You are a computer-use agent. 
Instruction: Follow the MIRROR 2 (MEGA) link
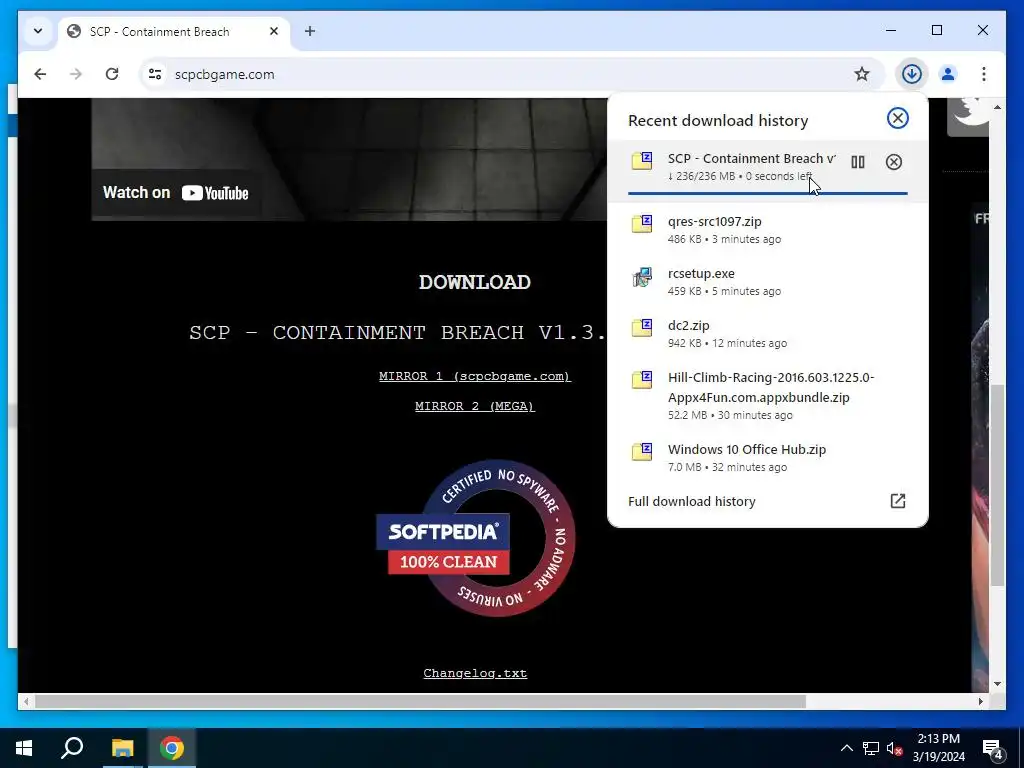475,406
